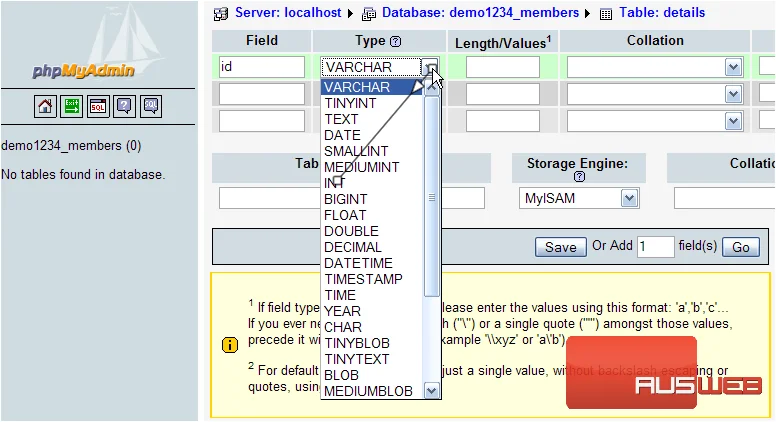This screenshot has height=422, width=776.
Task: Select BIGINT from the type list
Action: 372,199
